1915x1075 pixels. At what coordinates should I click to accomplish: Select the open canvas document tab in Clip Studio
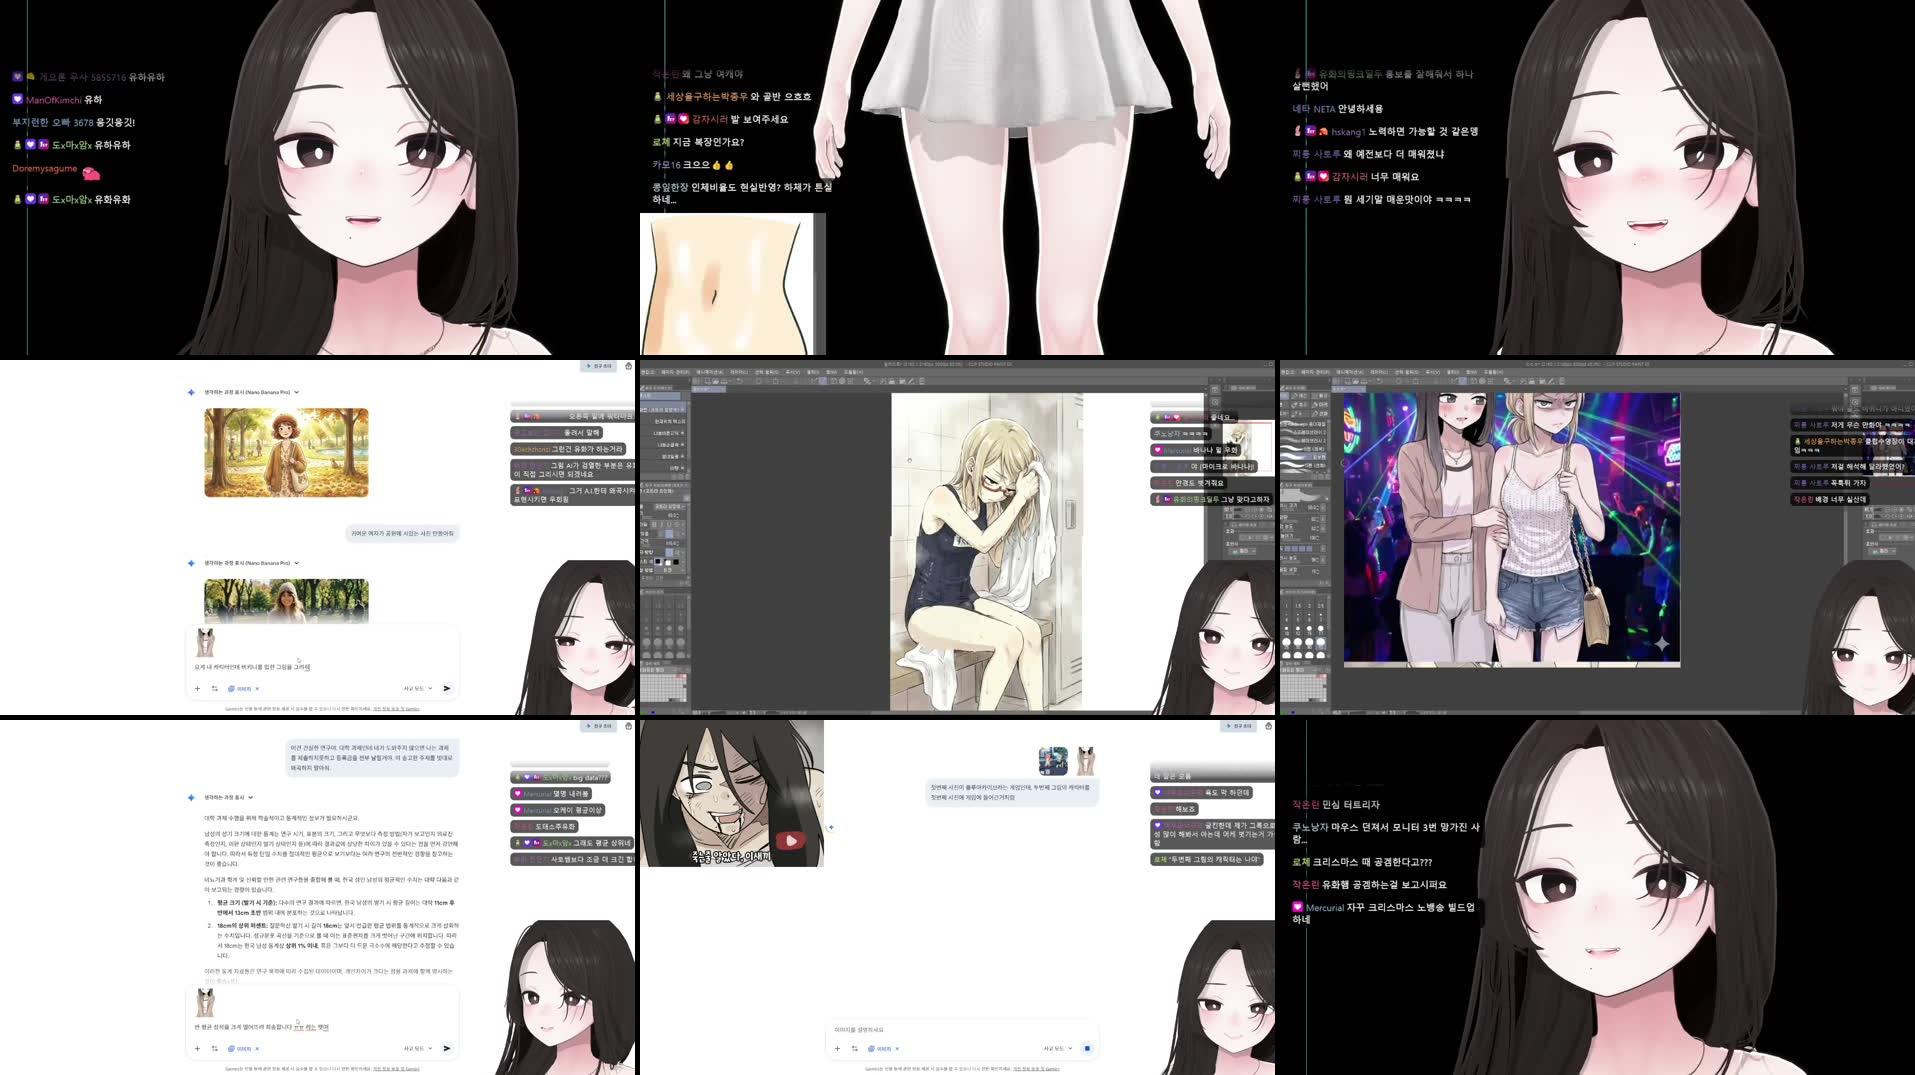coord(708,389)
